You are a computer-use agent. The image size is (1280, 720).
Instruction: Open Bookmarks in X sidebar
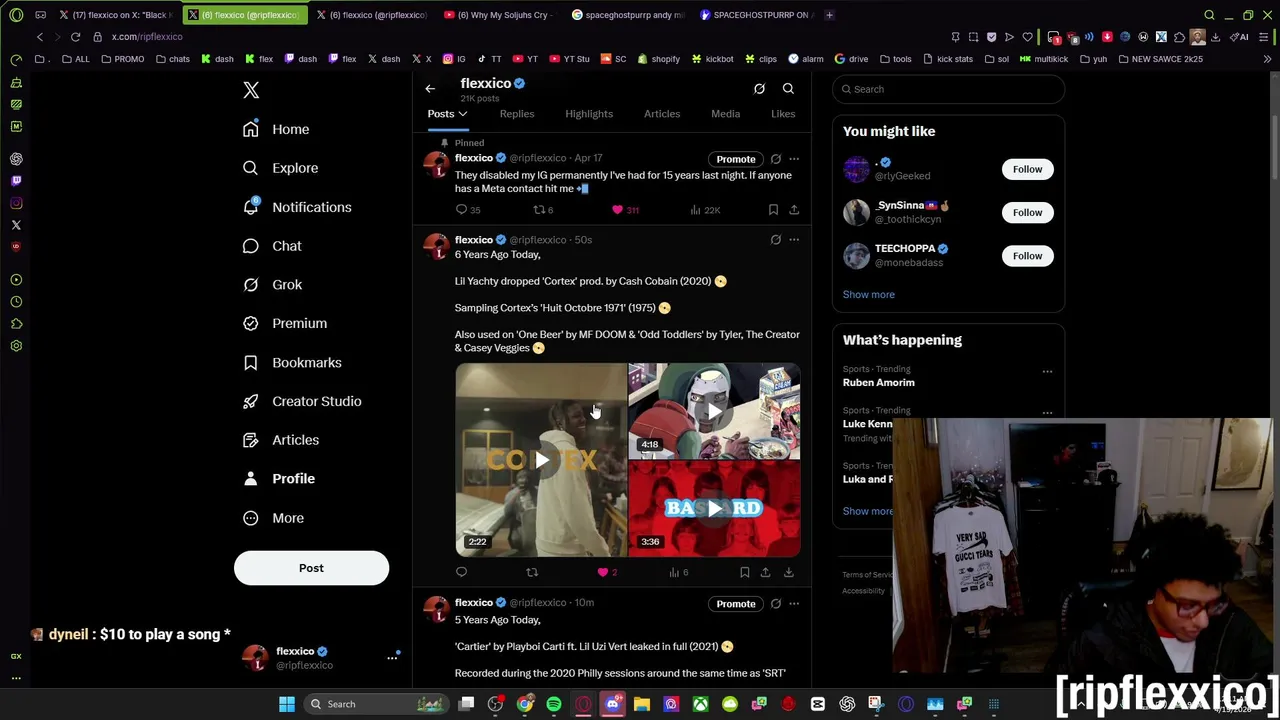coord(292,362)
